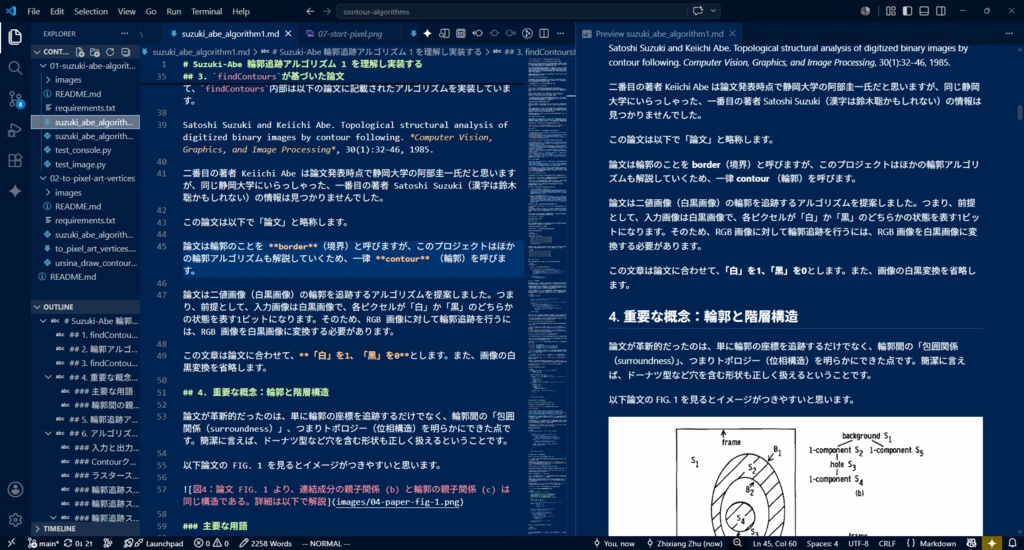The height and width of the screenshot is (550, 1024).
Task: Expand the TIMELINE section
Action: 37,528
